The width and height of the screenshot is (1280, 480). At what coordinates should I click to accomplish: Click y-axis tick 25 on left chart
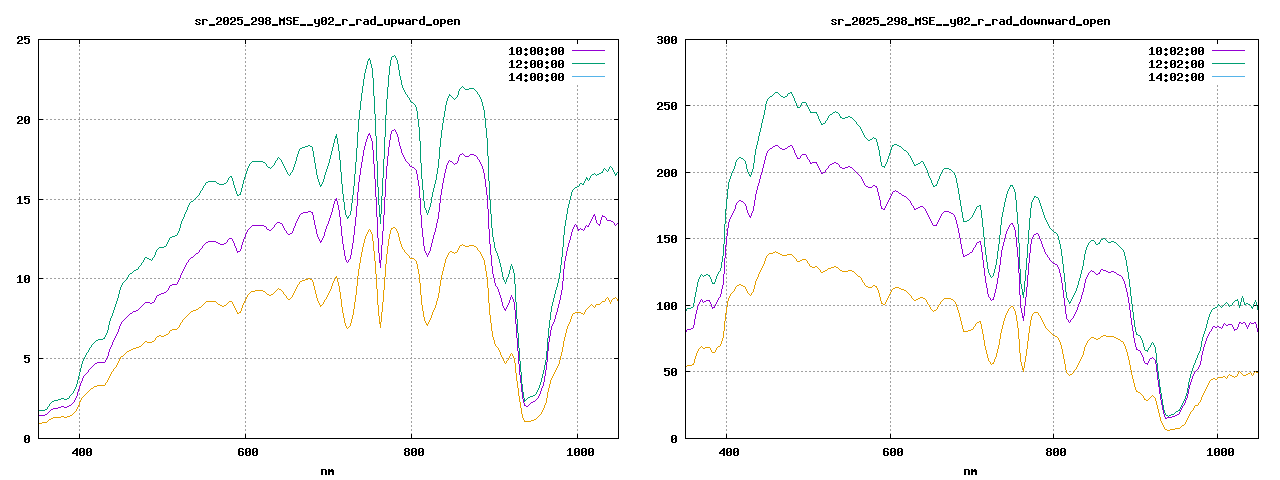click(22, 40)
